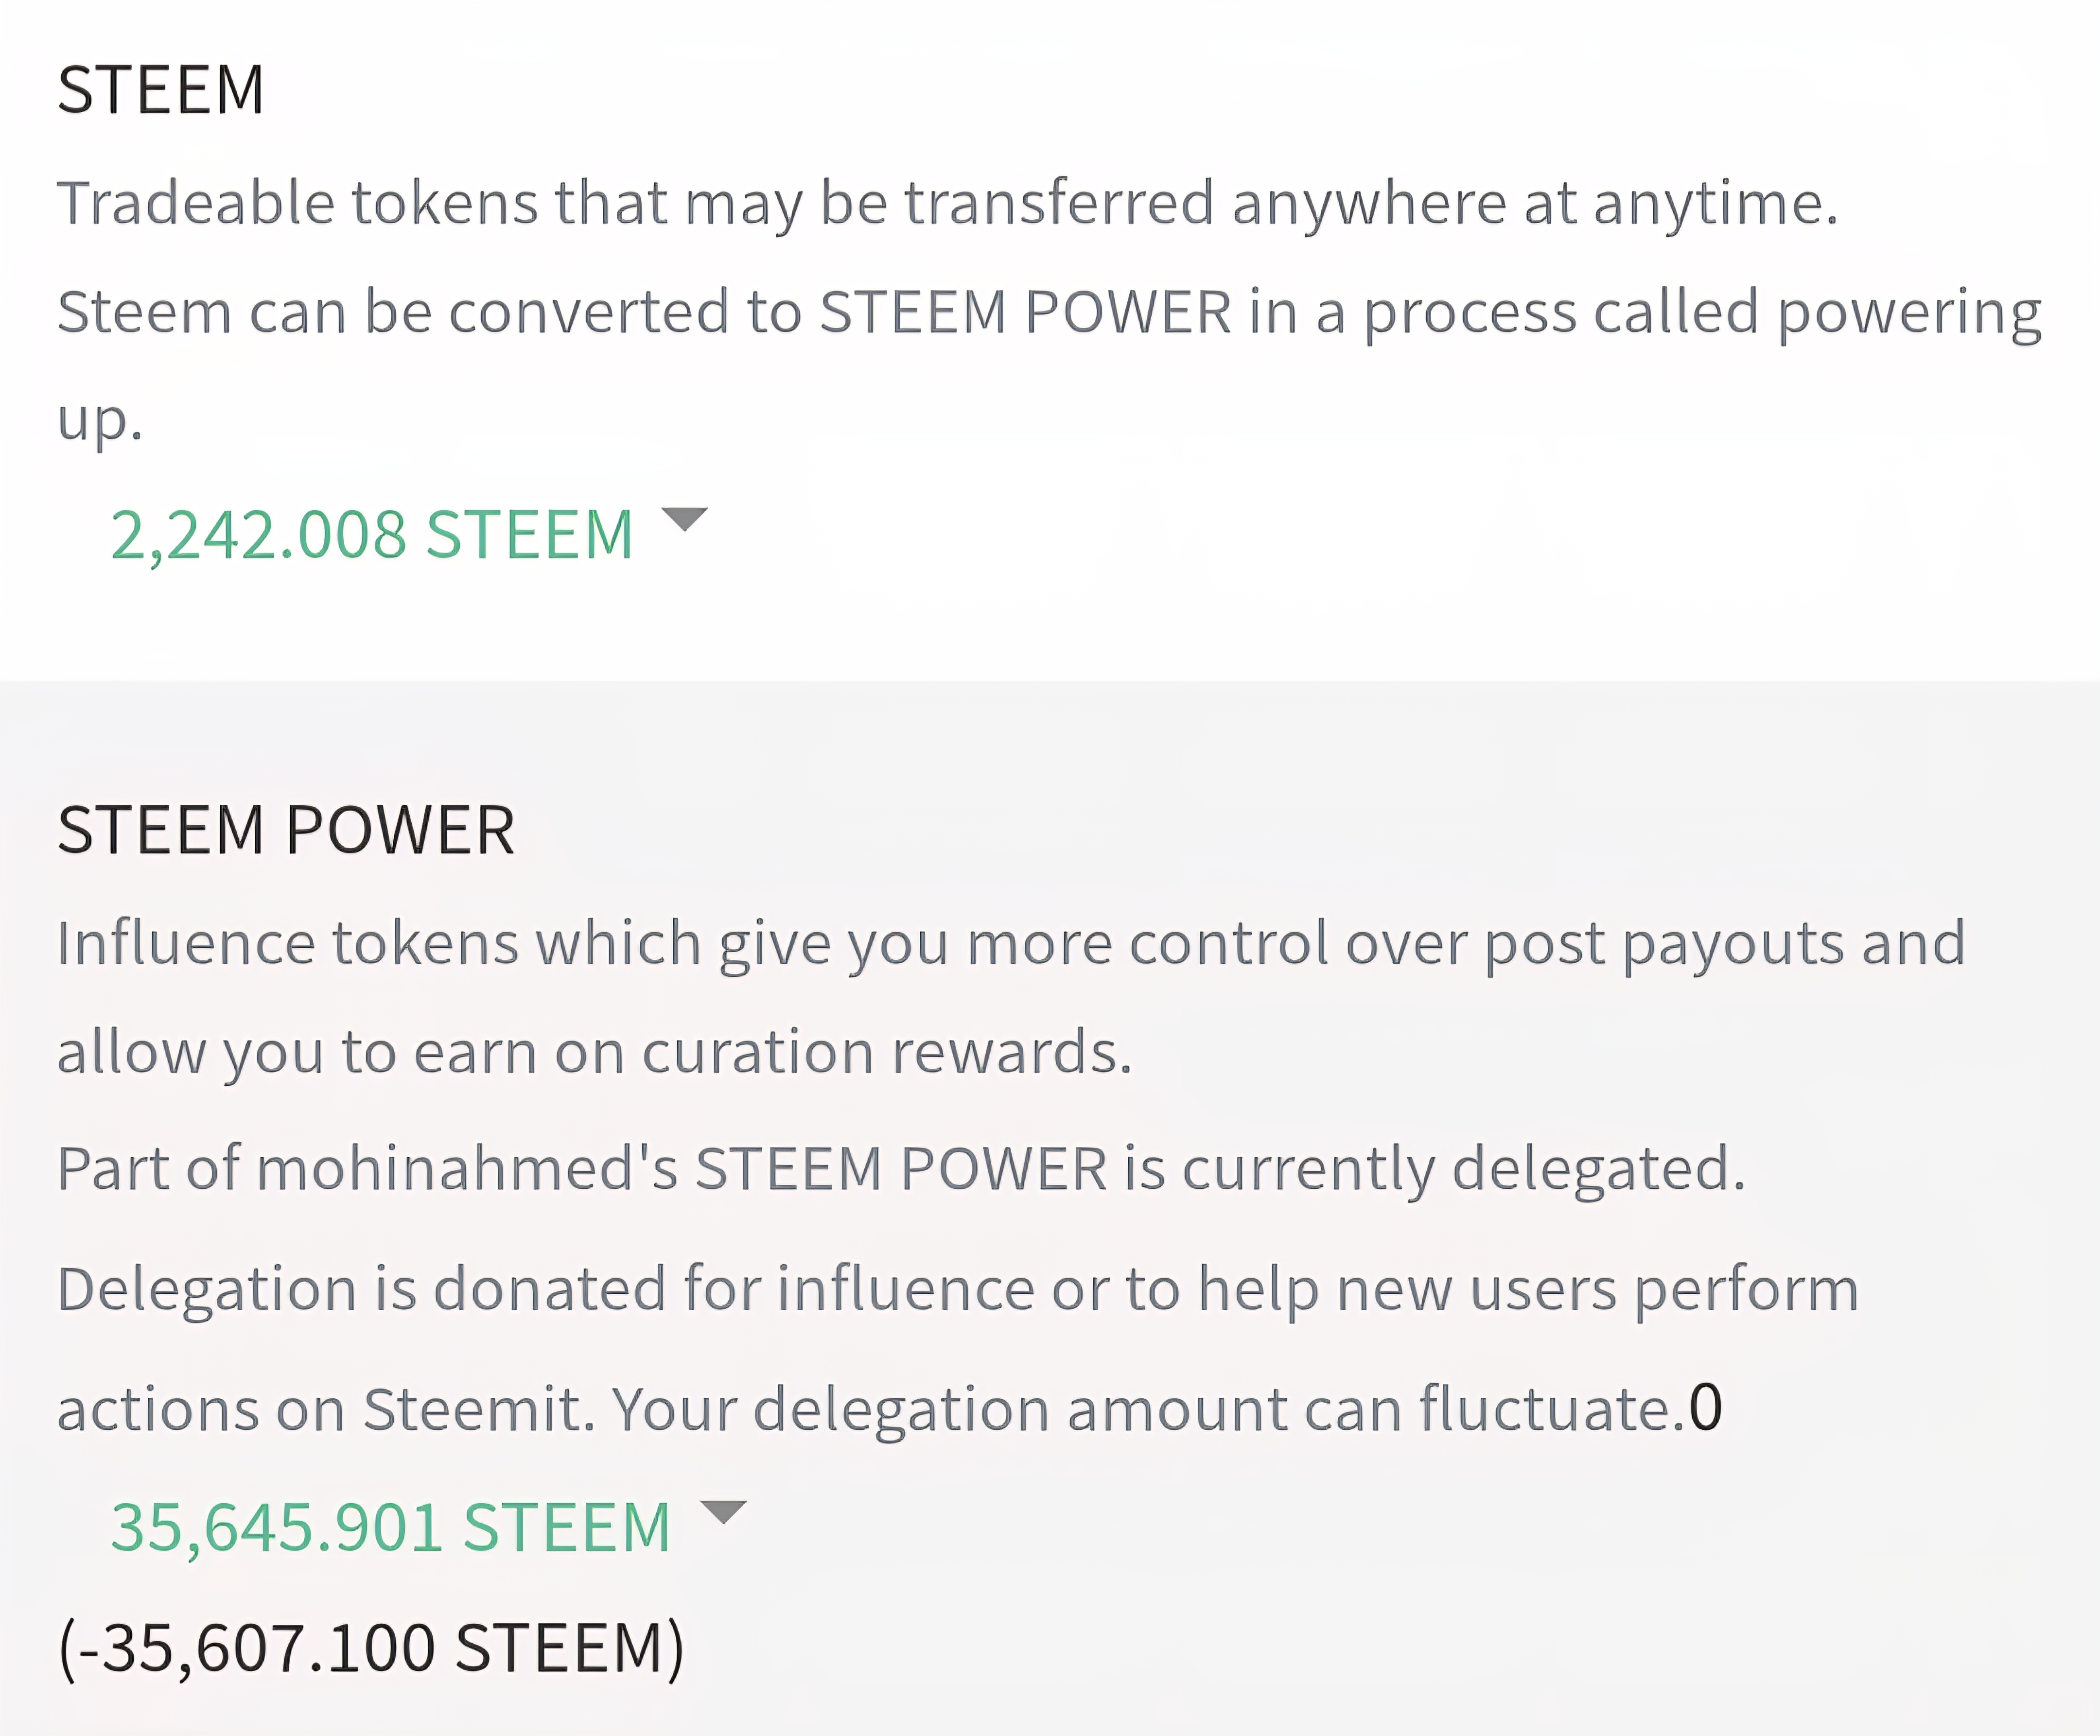Screen dimensions: 2100x1736
Task: Click the STEEM section heading
Action: pos(161,90)
